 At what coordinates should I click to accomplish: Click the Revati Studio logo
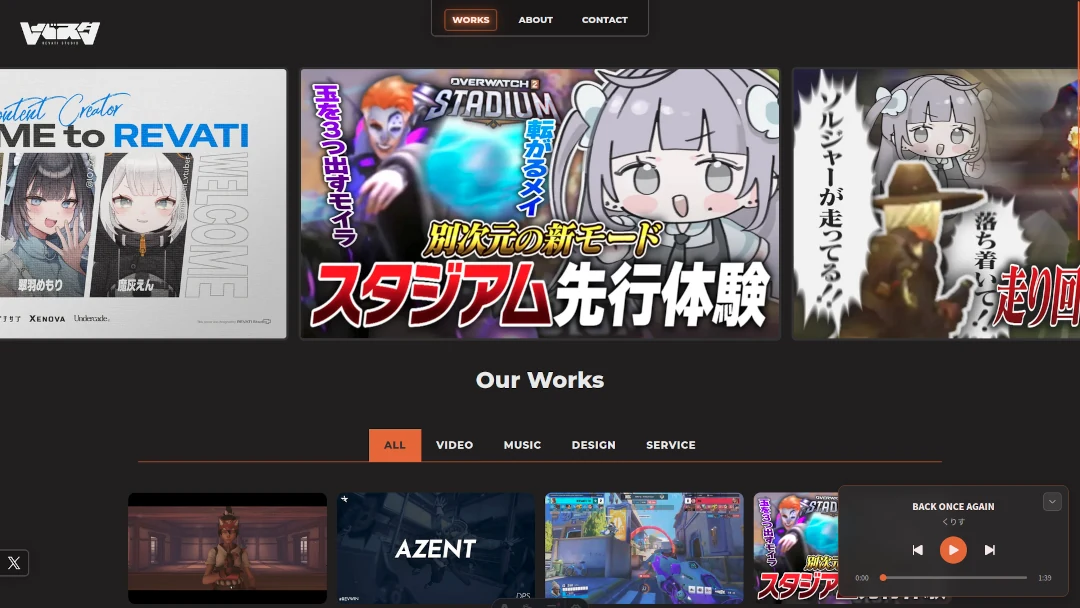tap(60, 33)
